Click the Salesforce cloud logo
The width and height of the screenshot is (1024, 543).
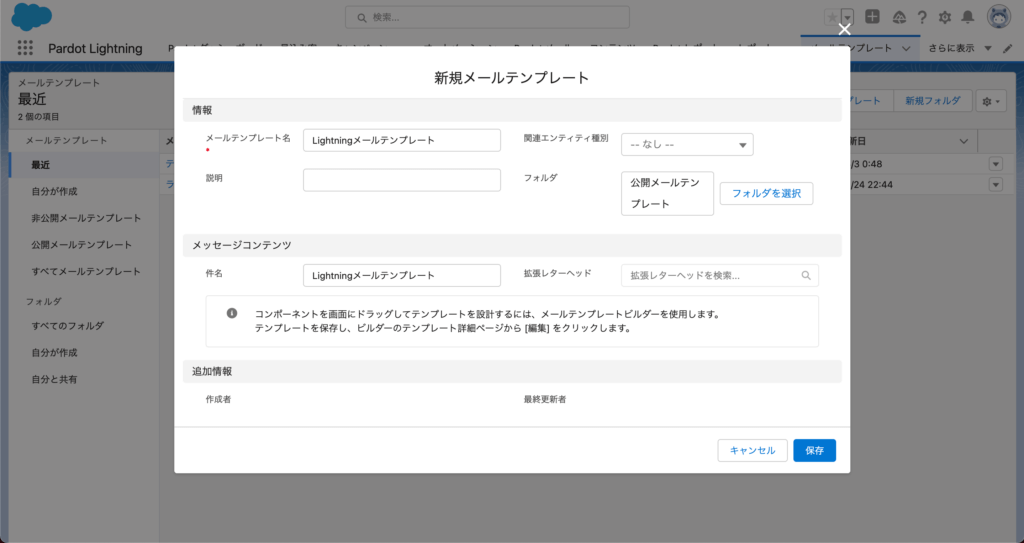point(31,17)
